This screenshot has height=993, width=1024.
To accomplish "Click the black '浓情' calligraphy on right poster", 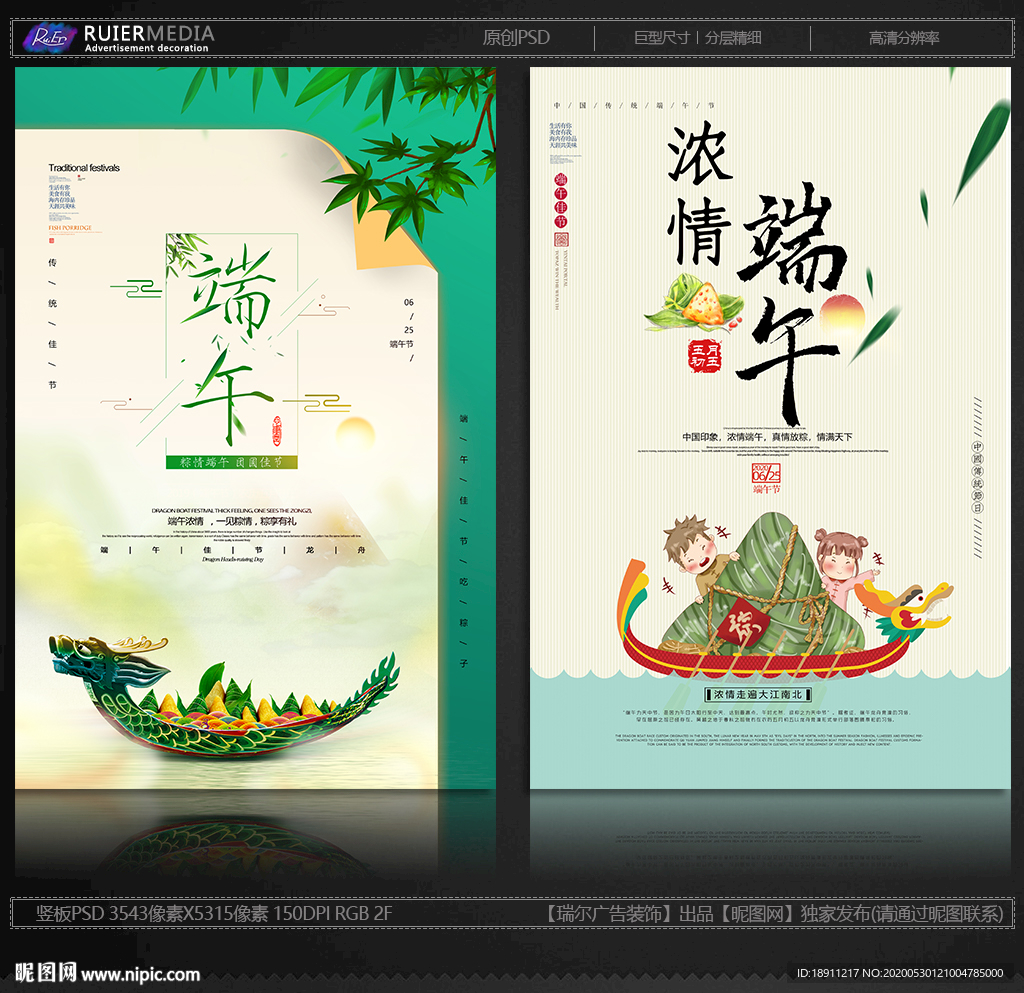I will pyautogui.click(x=699, y=194).
